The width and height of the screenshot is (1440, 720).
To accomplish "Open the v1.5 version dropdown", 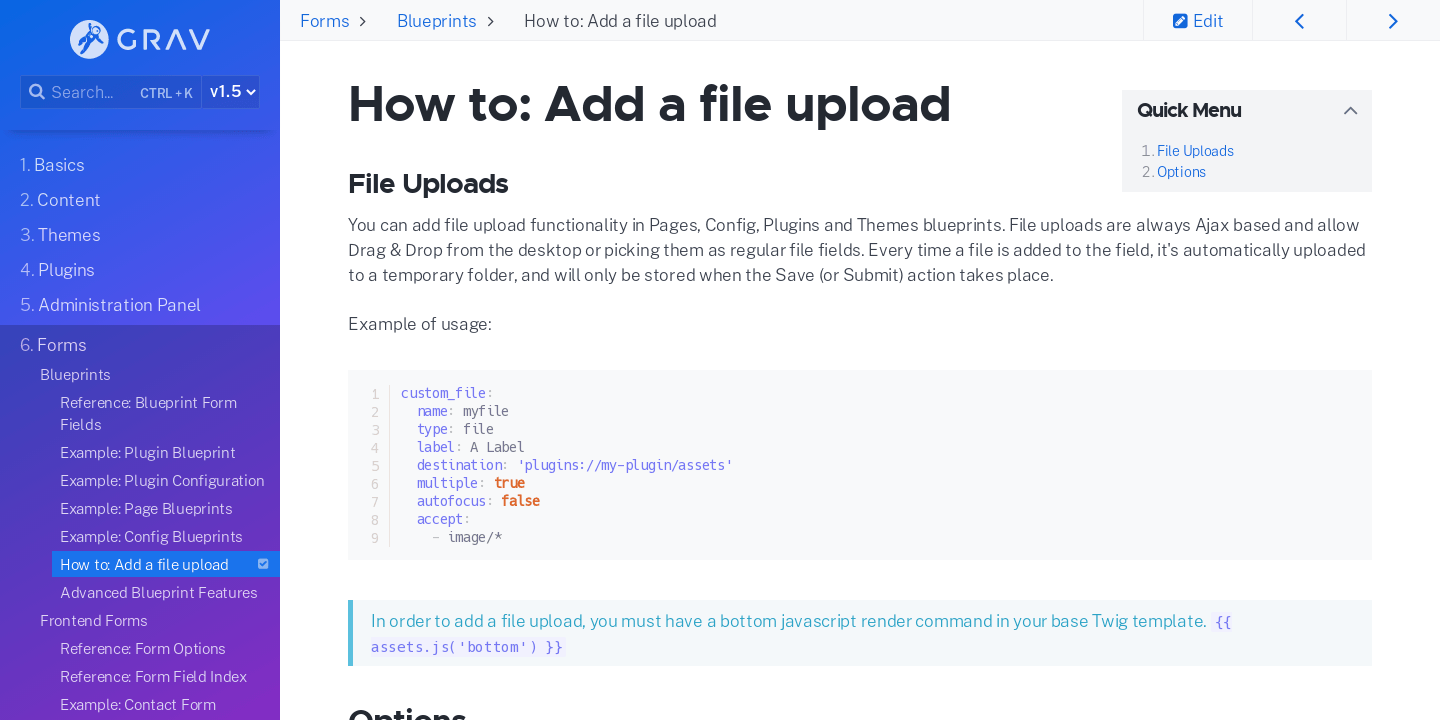I will tap(231, 91).
